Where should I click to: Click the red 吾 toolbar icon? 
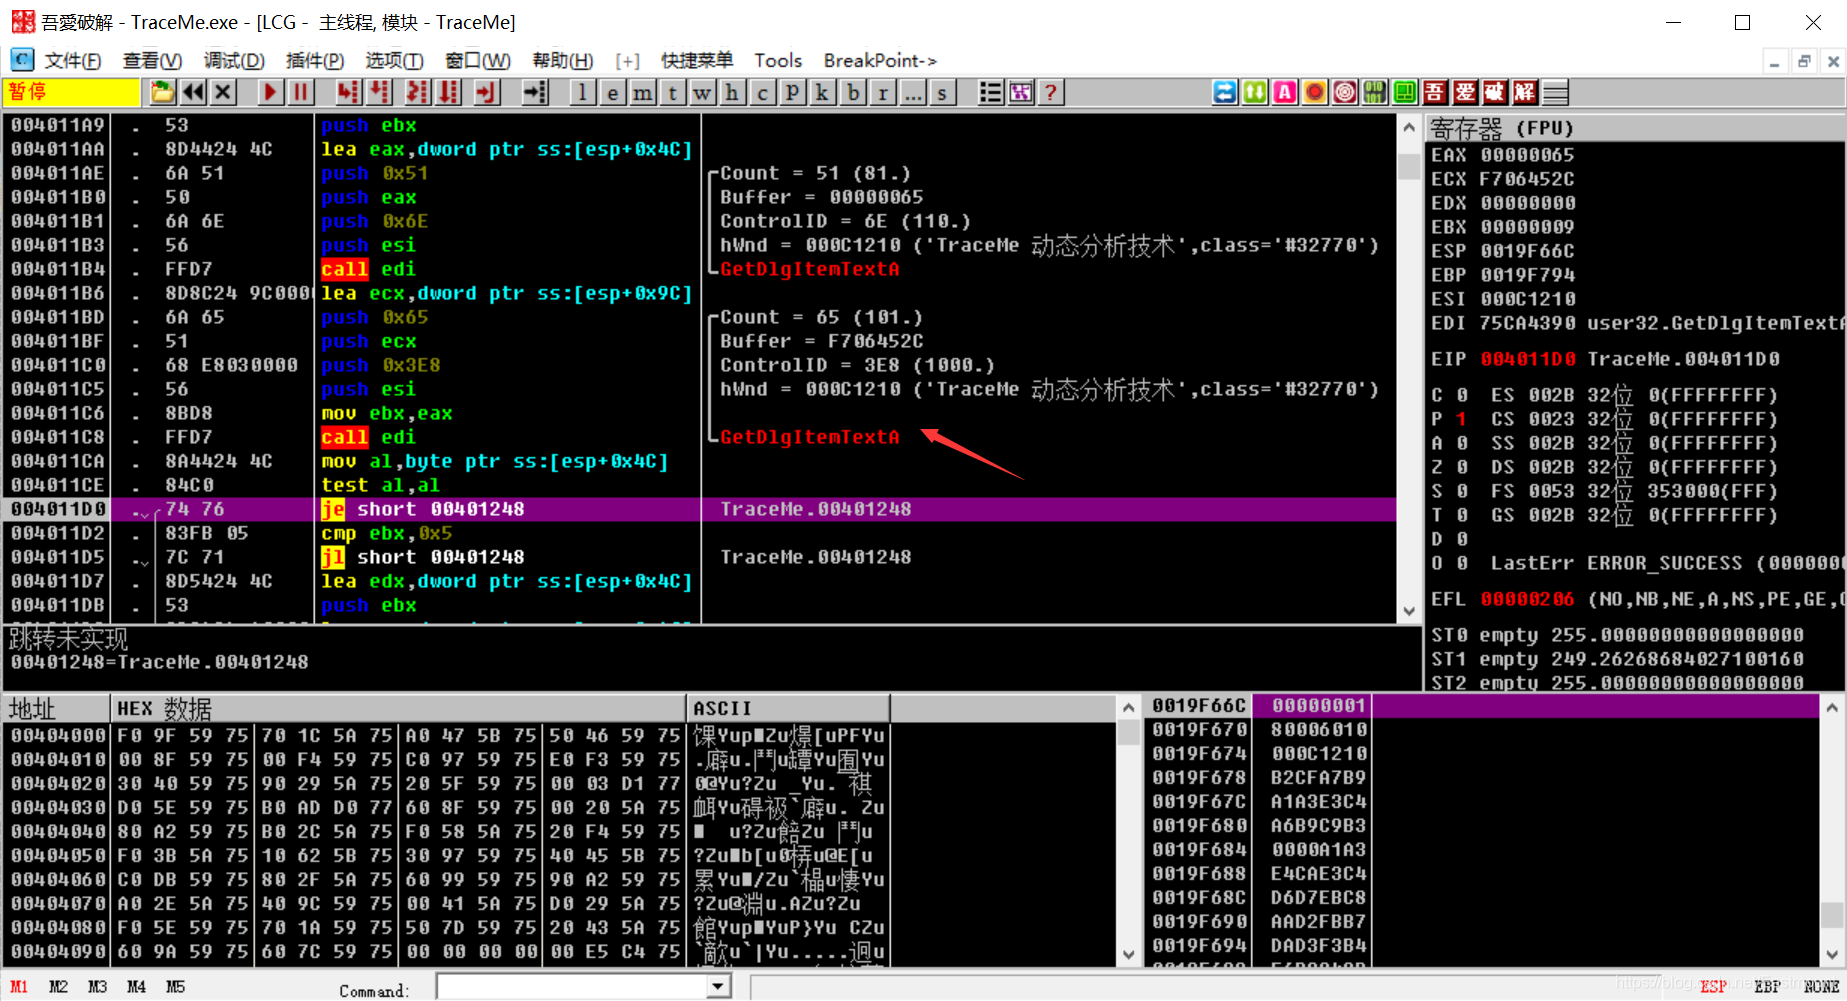pos(1435,93)
